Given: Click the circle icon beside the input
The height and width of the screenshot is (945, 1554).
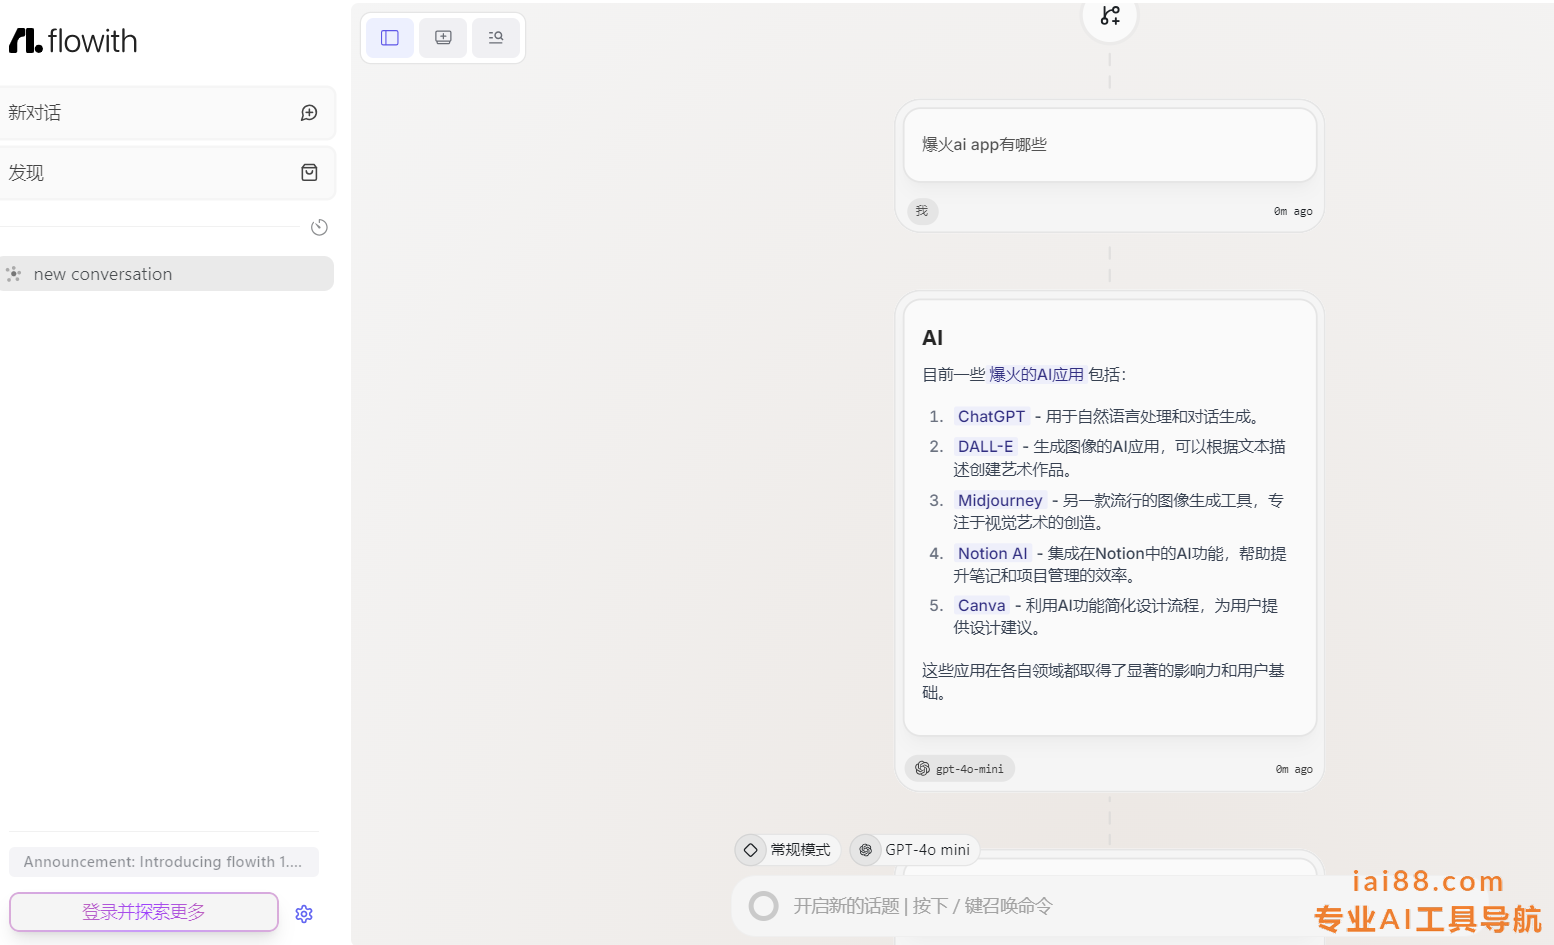Looking at the screenshot, I should pyautogui.click(x=763, y=906).
